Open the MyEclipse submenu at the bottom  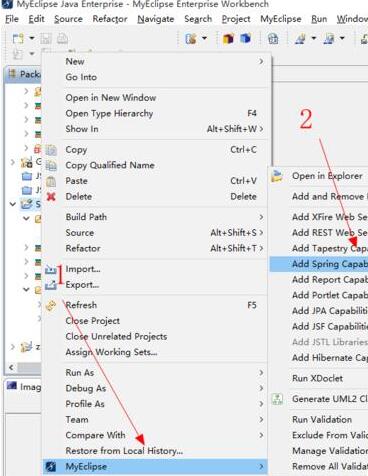pyautogui.click(x=155, y=466)
